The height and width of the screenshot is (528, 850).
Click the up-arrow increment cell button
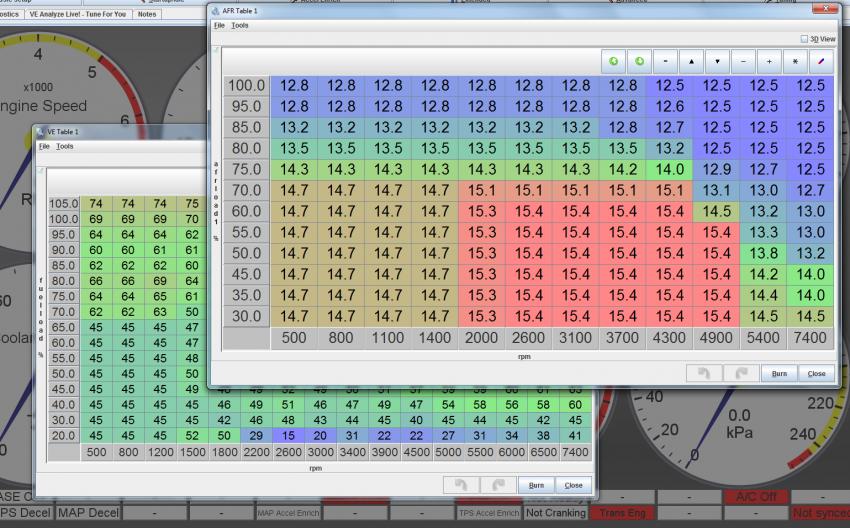[692, 61]
